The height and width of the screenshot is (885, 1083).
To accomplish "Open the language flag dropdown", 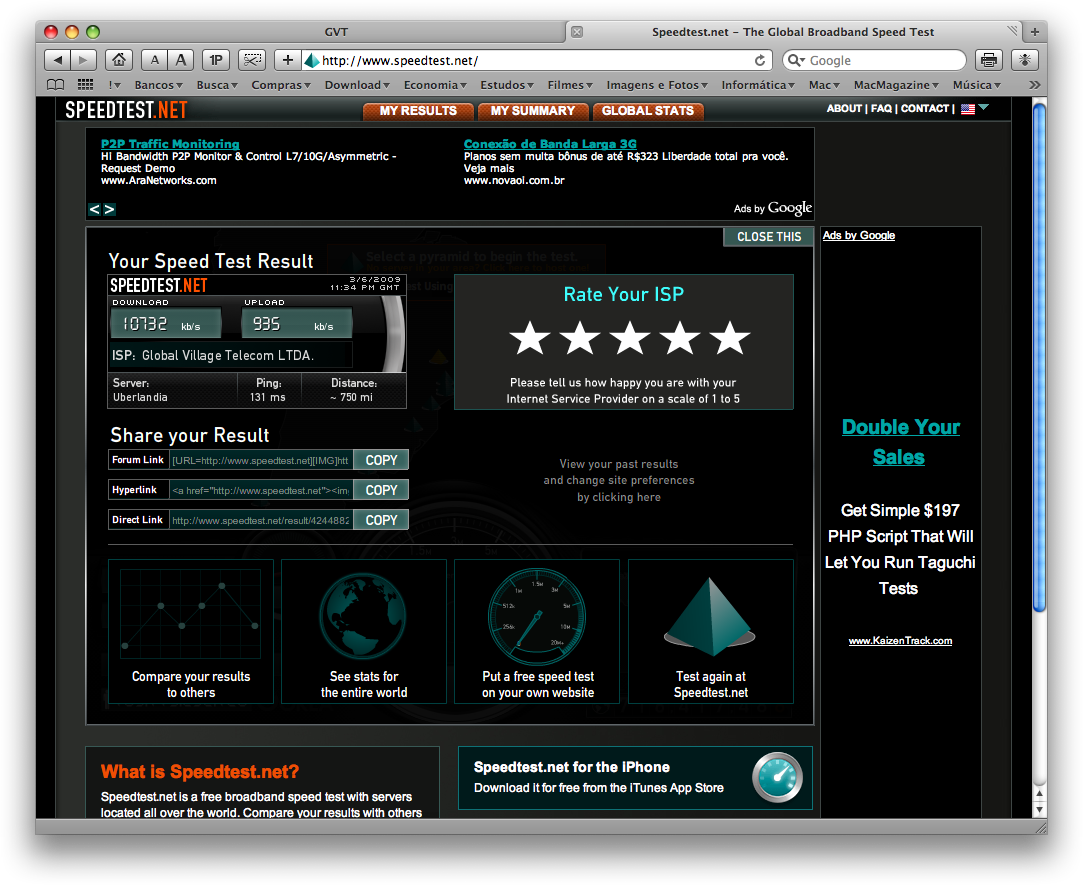I will (975, 108).
